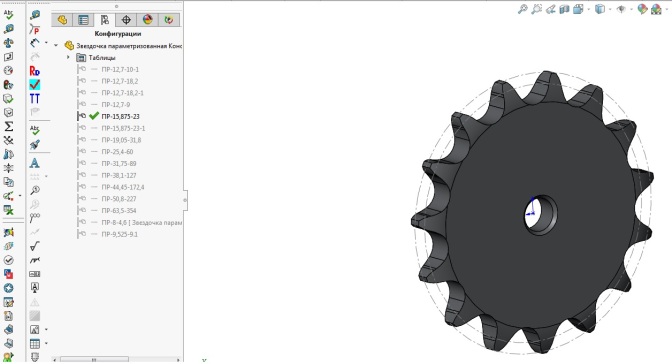Screen dimensions: 672x364
Task: Expand the Таблицы folder
Action: tap(68, 57)
